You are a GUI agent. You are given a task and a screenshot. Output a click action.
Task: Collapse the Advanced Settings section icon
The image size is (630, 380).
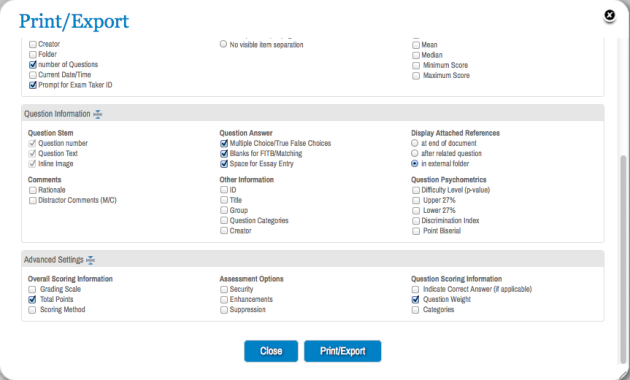pos(91,260)
